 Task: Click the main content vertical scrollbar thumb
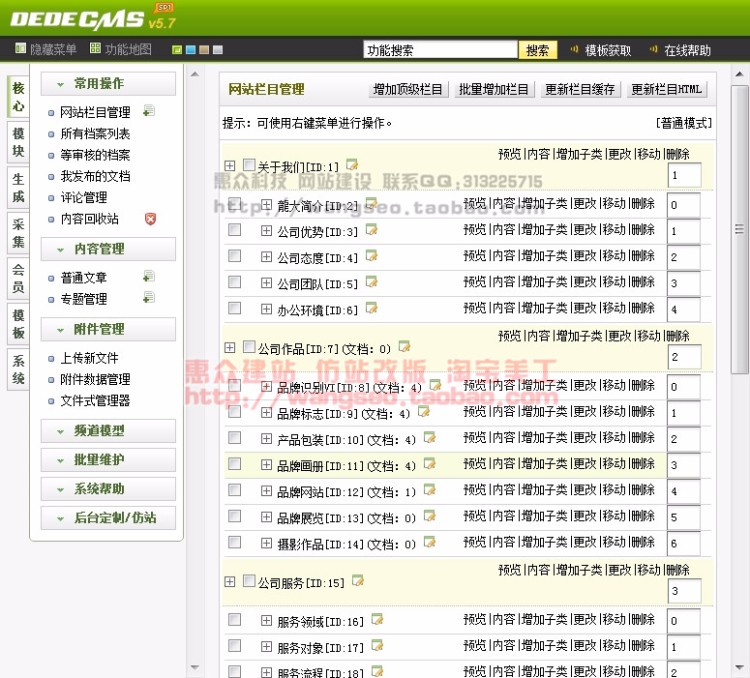(739, 230)
